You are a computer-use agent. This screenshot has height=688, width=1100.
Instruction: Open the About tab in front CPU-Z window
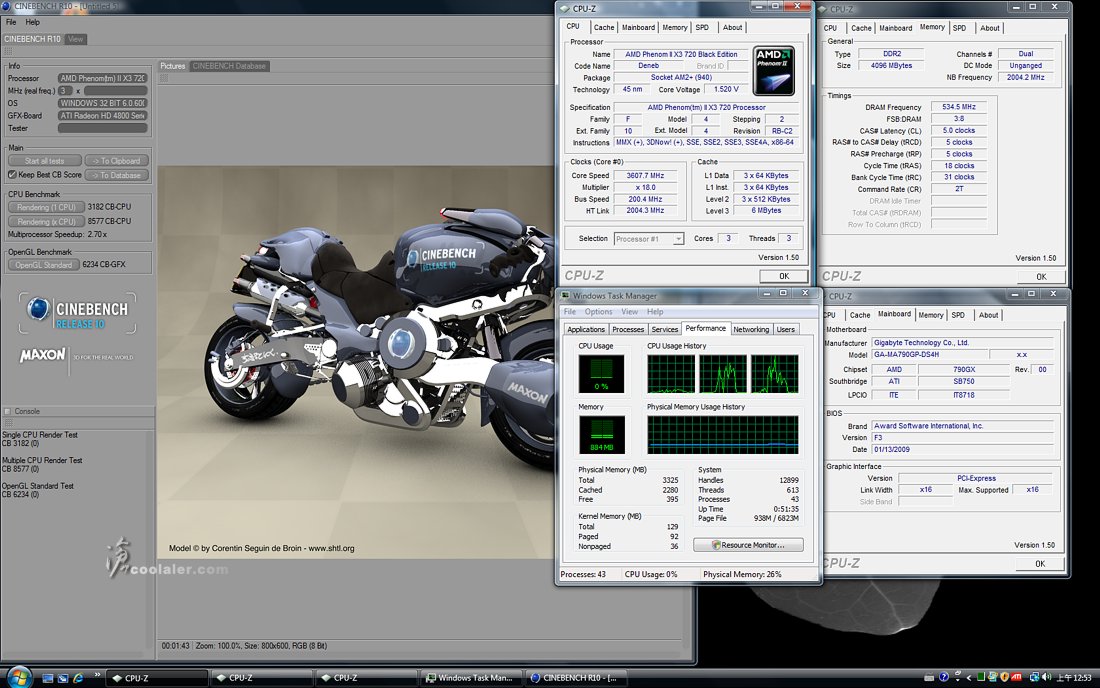[x=732, y=27]
